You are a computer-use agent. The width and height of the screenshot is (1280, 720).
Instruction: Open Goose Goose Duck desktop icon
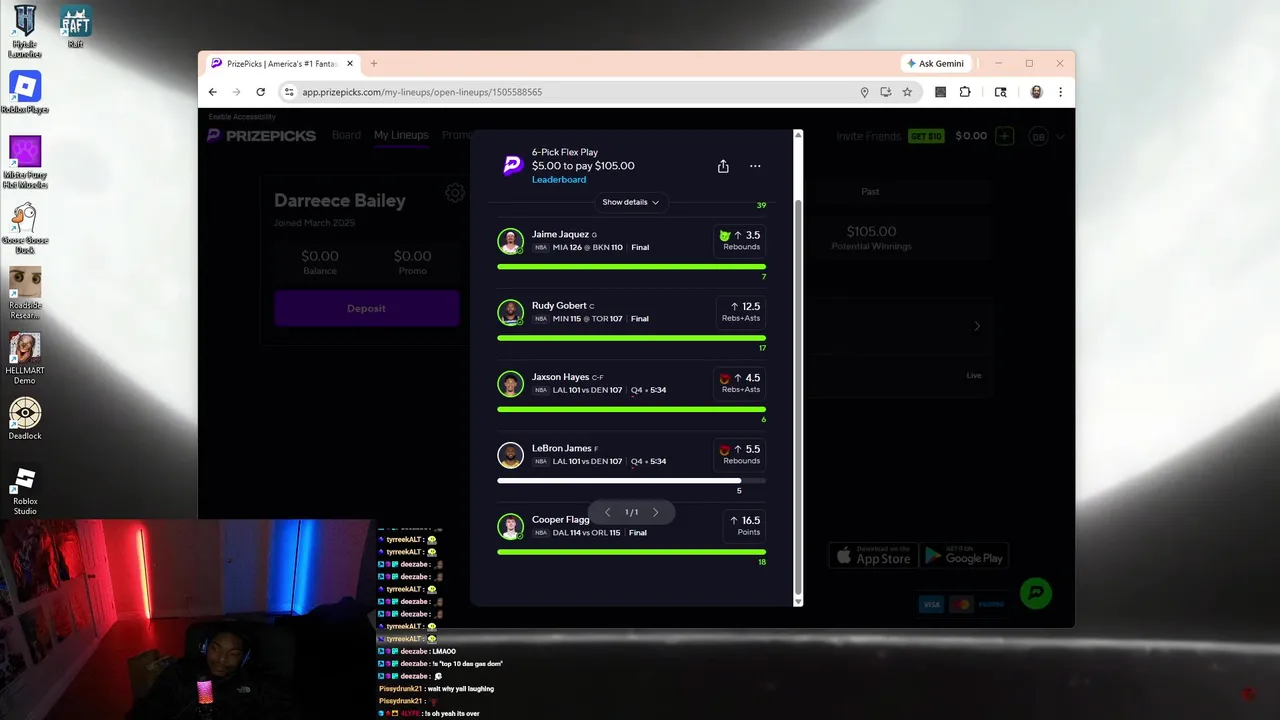(25, 228)
